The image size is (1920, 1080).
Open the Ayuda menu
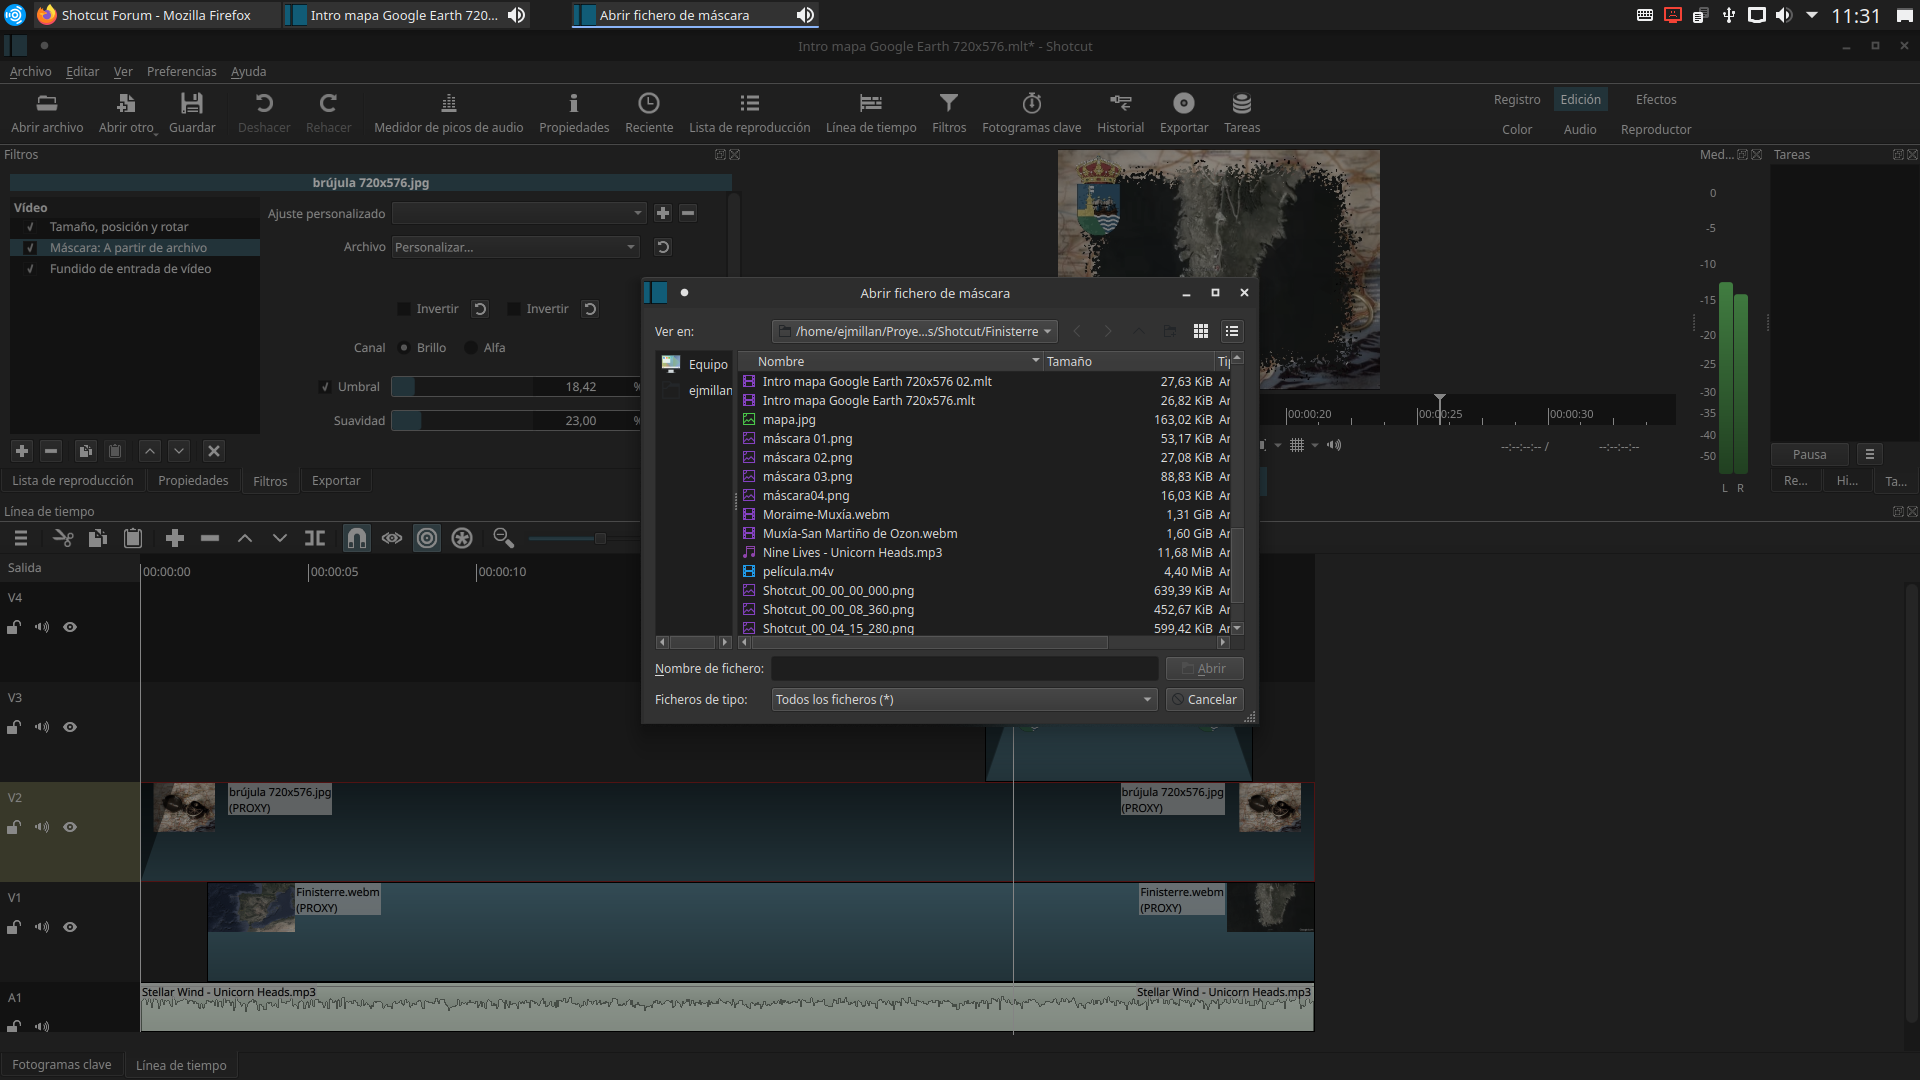(x=248, y=71)
